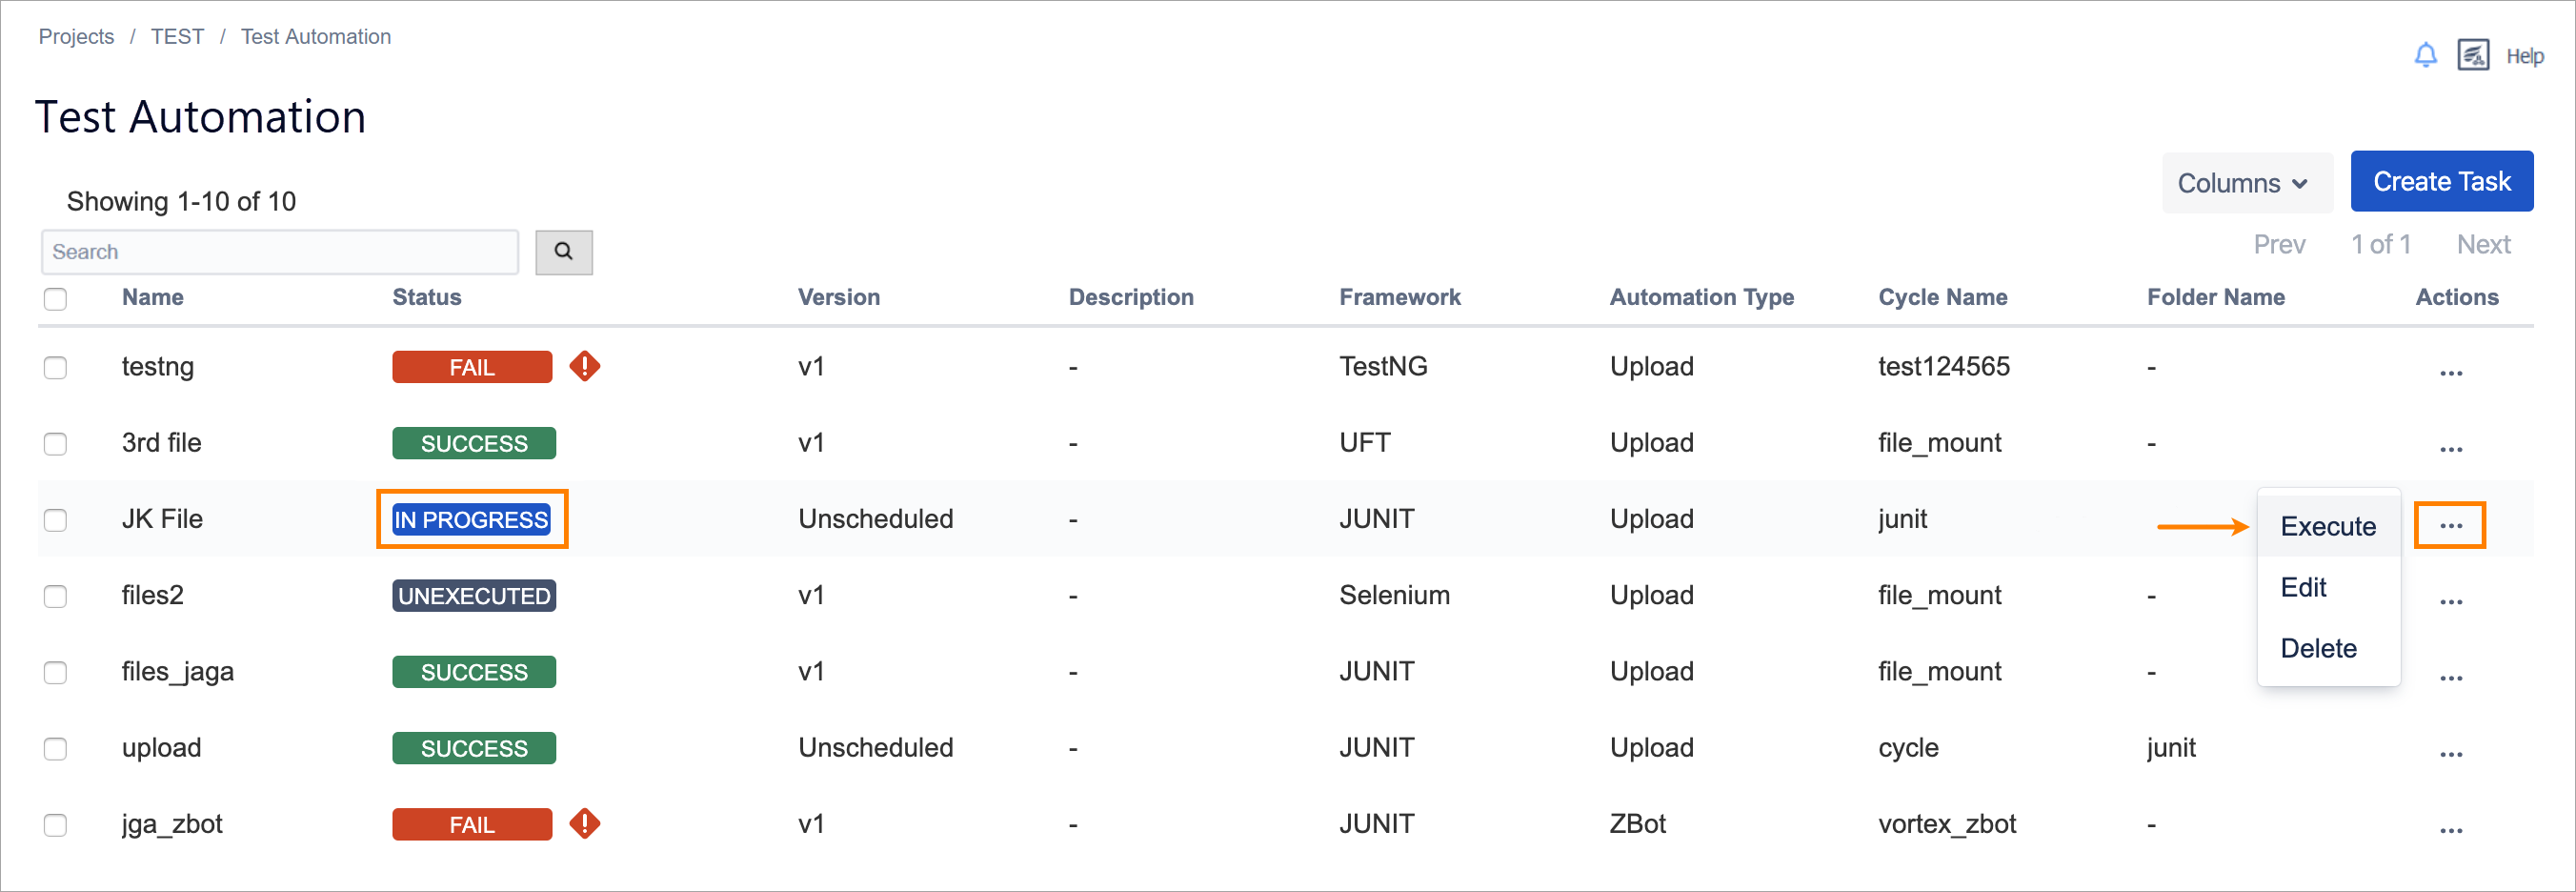Open actions ellipsis for 3rd file row
This screenshot has width=2576, height=892.
coord(2450,448)
